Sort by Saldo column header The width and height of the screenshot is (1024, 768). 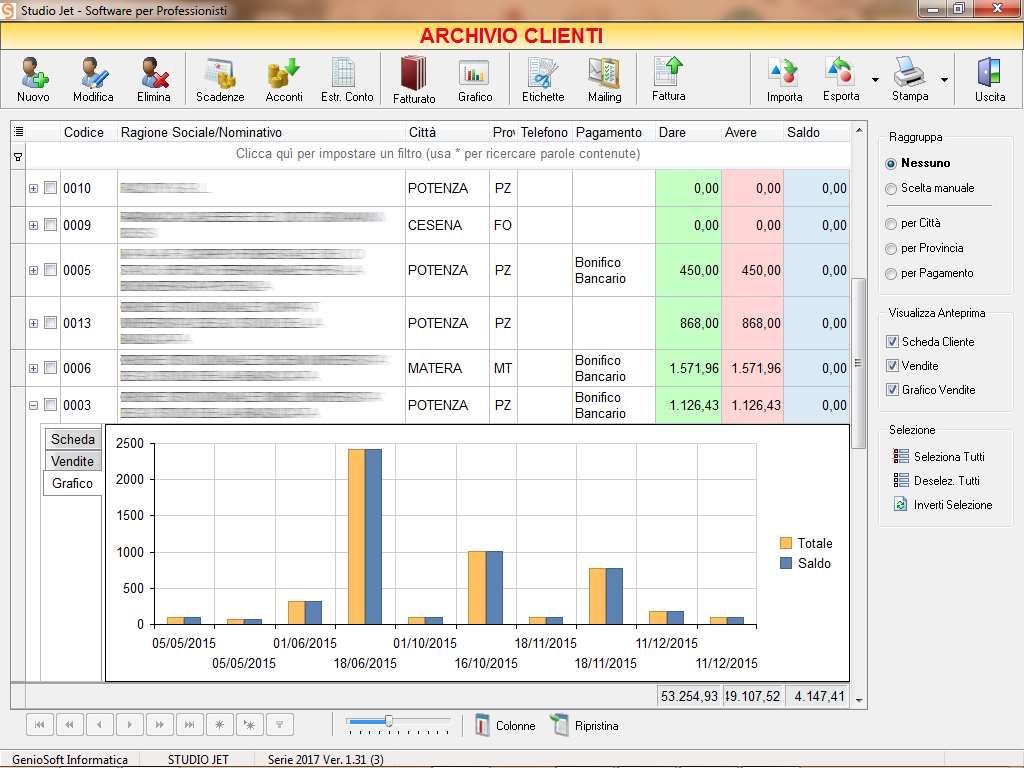coord(816,132)
